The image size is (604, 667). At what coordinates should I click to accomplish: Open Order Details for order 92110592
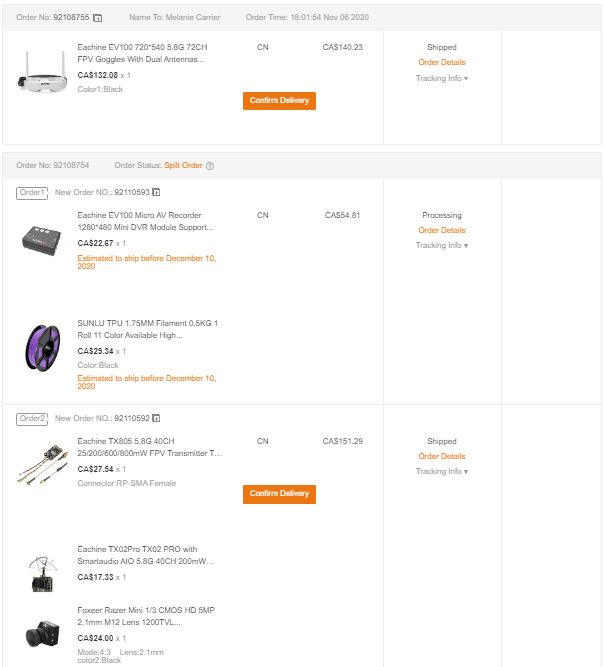tap(442, 456)
